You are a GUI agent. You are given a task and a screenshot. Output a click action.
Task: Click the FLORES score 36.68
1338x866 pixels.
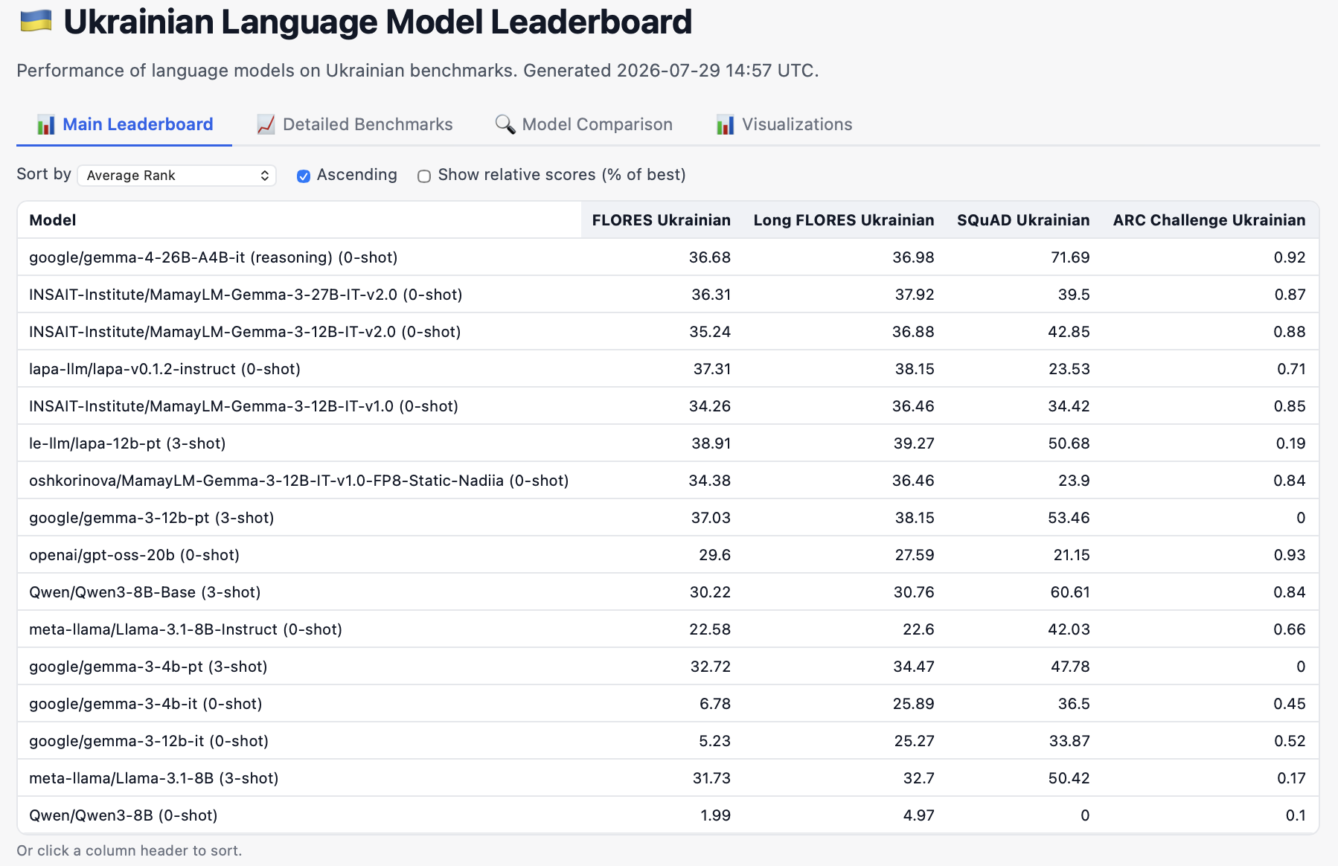(x=710, y=257)
